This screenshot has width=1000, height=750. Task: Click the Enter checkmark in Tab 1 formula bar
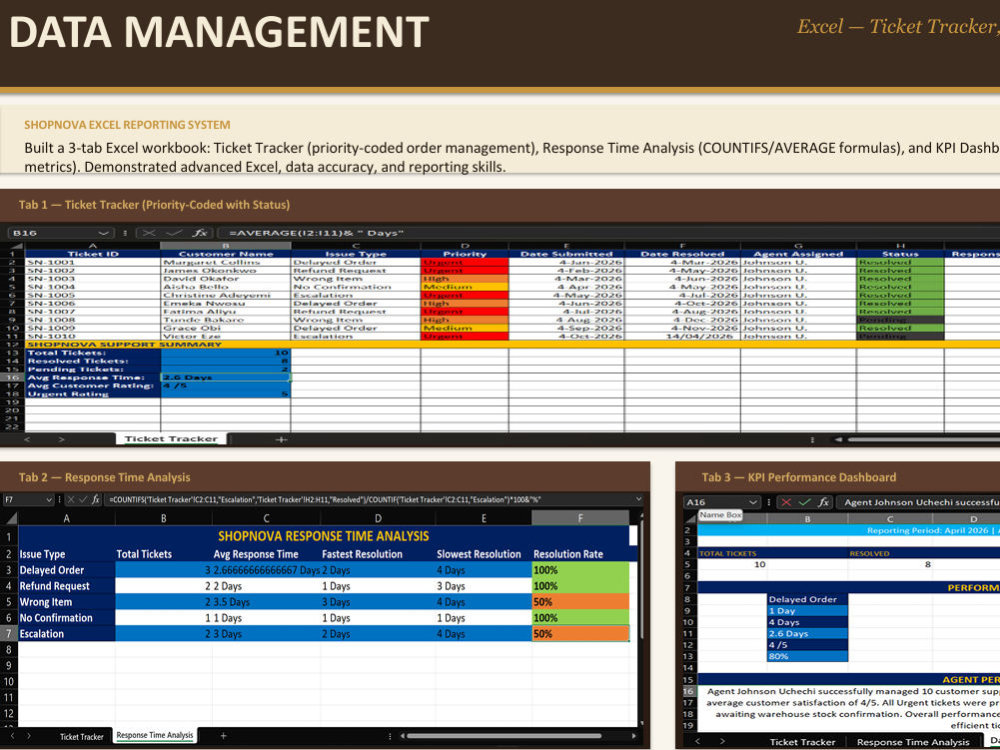point(173,233)
